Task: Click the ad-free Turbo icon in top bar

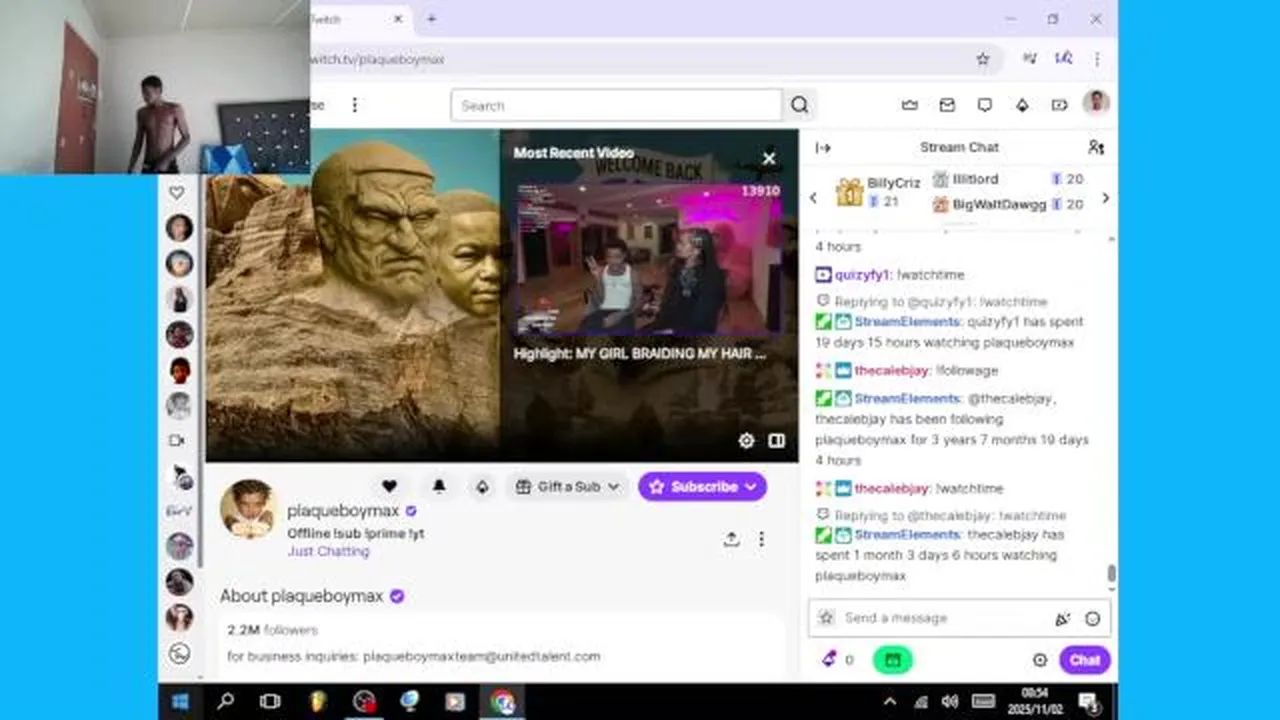Action: (1059, 105)
